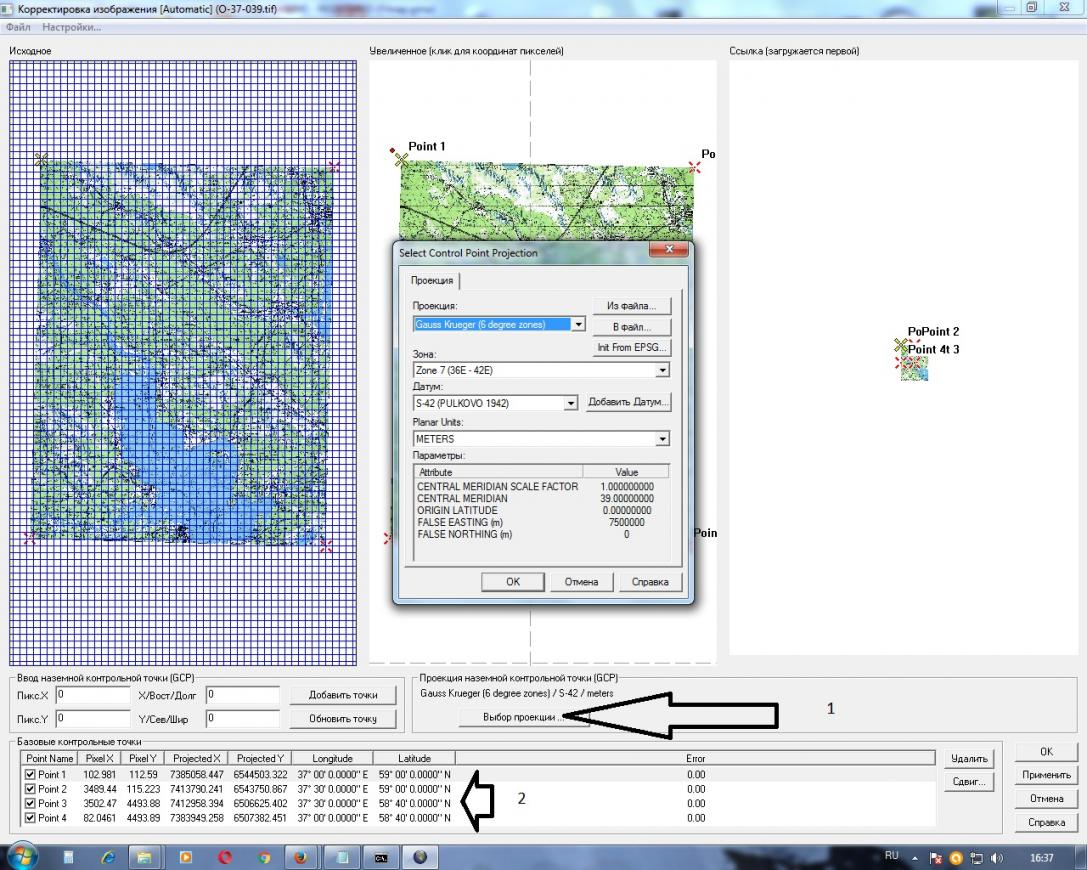
Task: Open Windows Explorer folder icon in taskbar
Action: [x=144, y=857]
